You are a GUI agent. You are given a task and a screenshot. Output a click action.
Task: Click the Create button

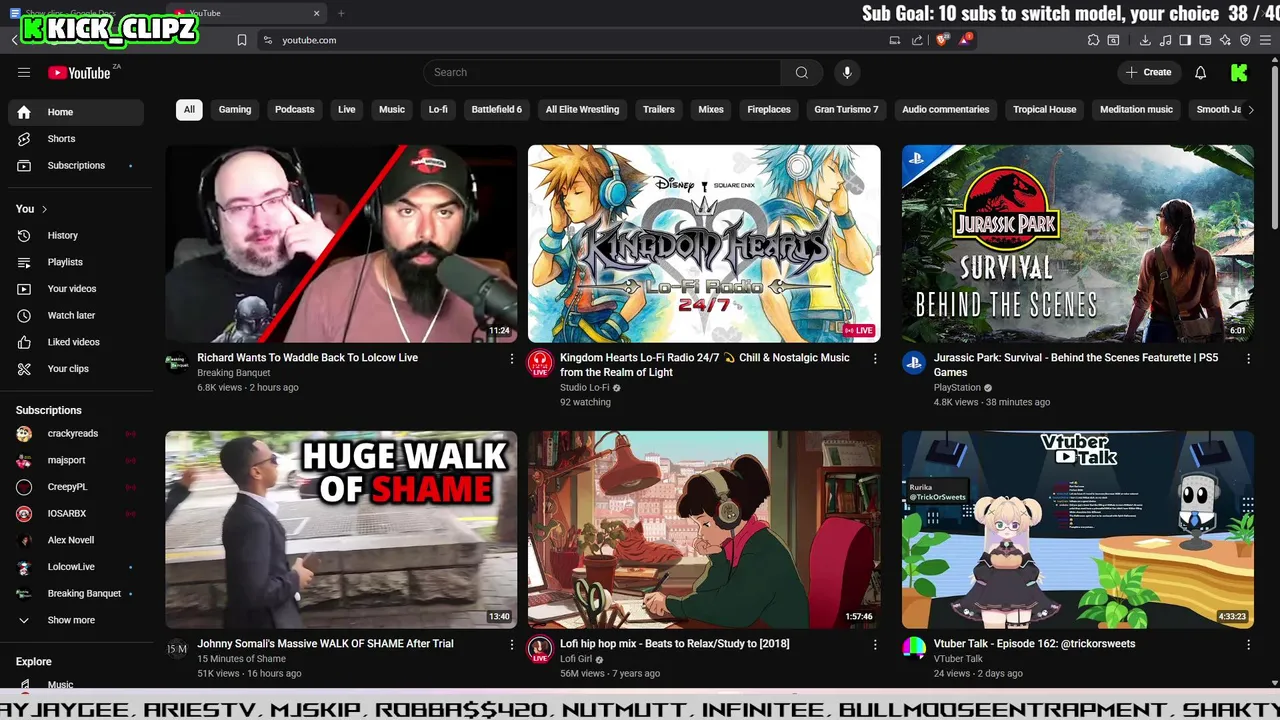[1149, 72]
